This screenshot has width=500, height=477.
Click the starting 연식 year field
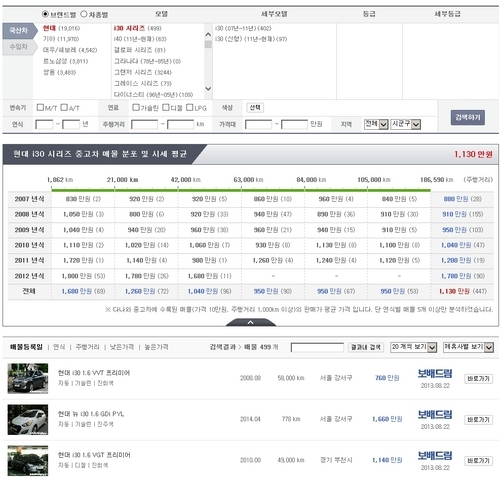44,124
